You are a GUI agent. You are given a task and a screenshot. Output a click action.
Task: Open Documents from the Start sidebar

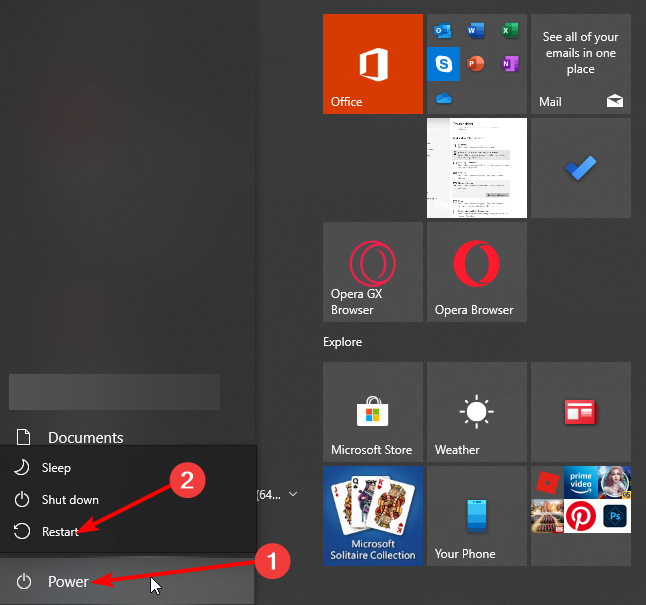click(x=86, y=437)
